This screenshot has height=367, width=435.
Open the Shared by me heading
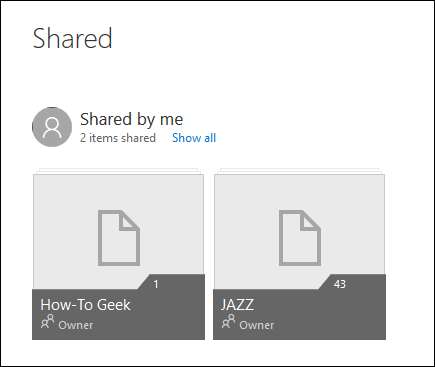click(x=132, y=119)
